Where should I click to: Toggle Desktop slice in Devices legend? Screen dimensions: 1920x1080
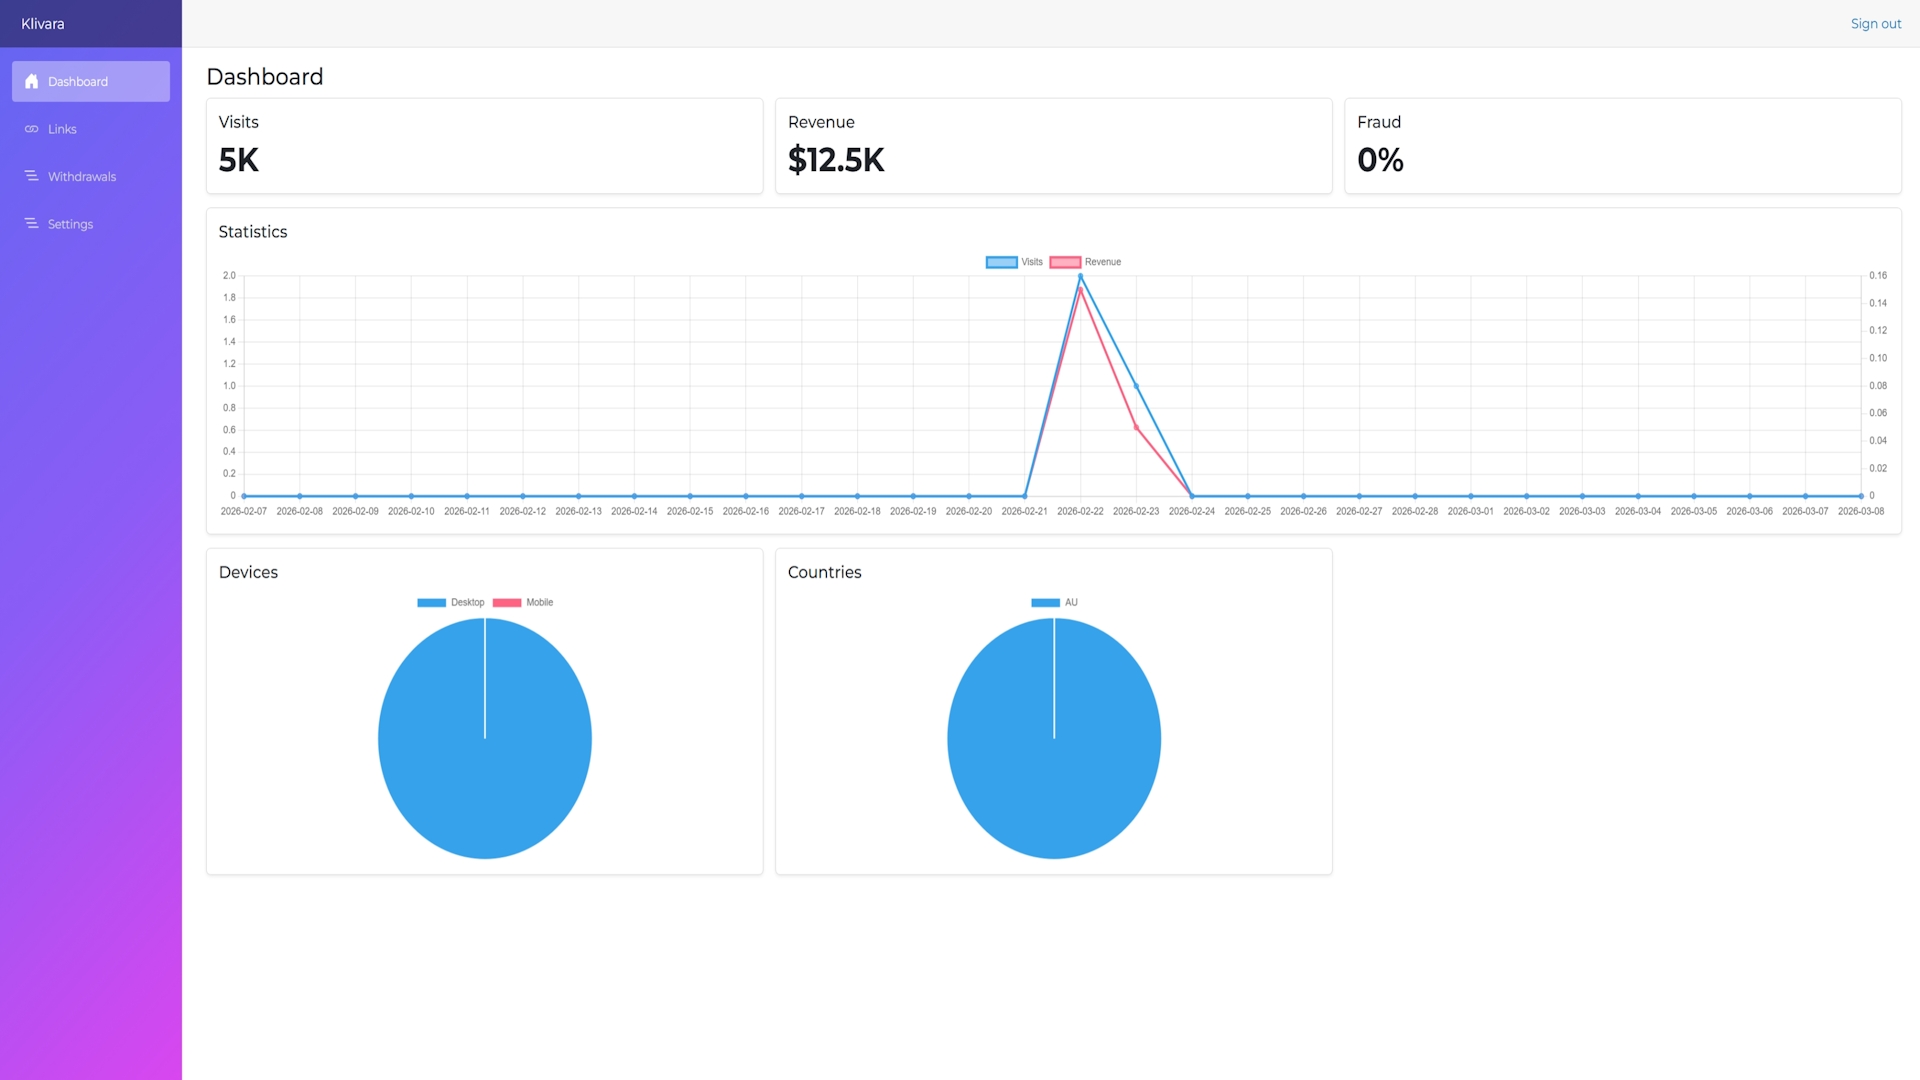point(466,602)
